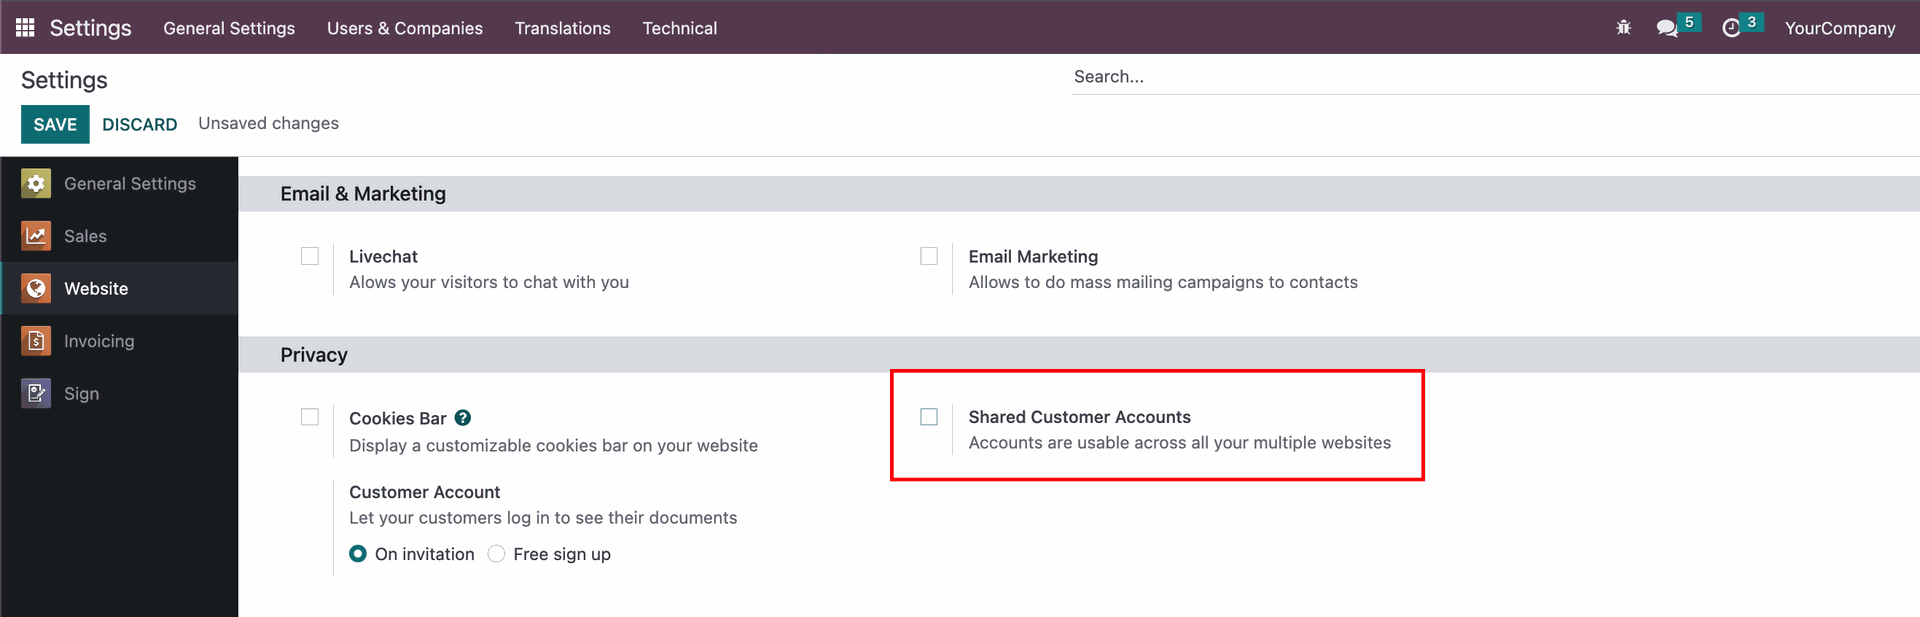Open the Translations menu

(562, 28)
